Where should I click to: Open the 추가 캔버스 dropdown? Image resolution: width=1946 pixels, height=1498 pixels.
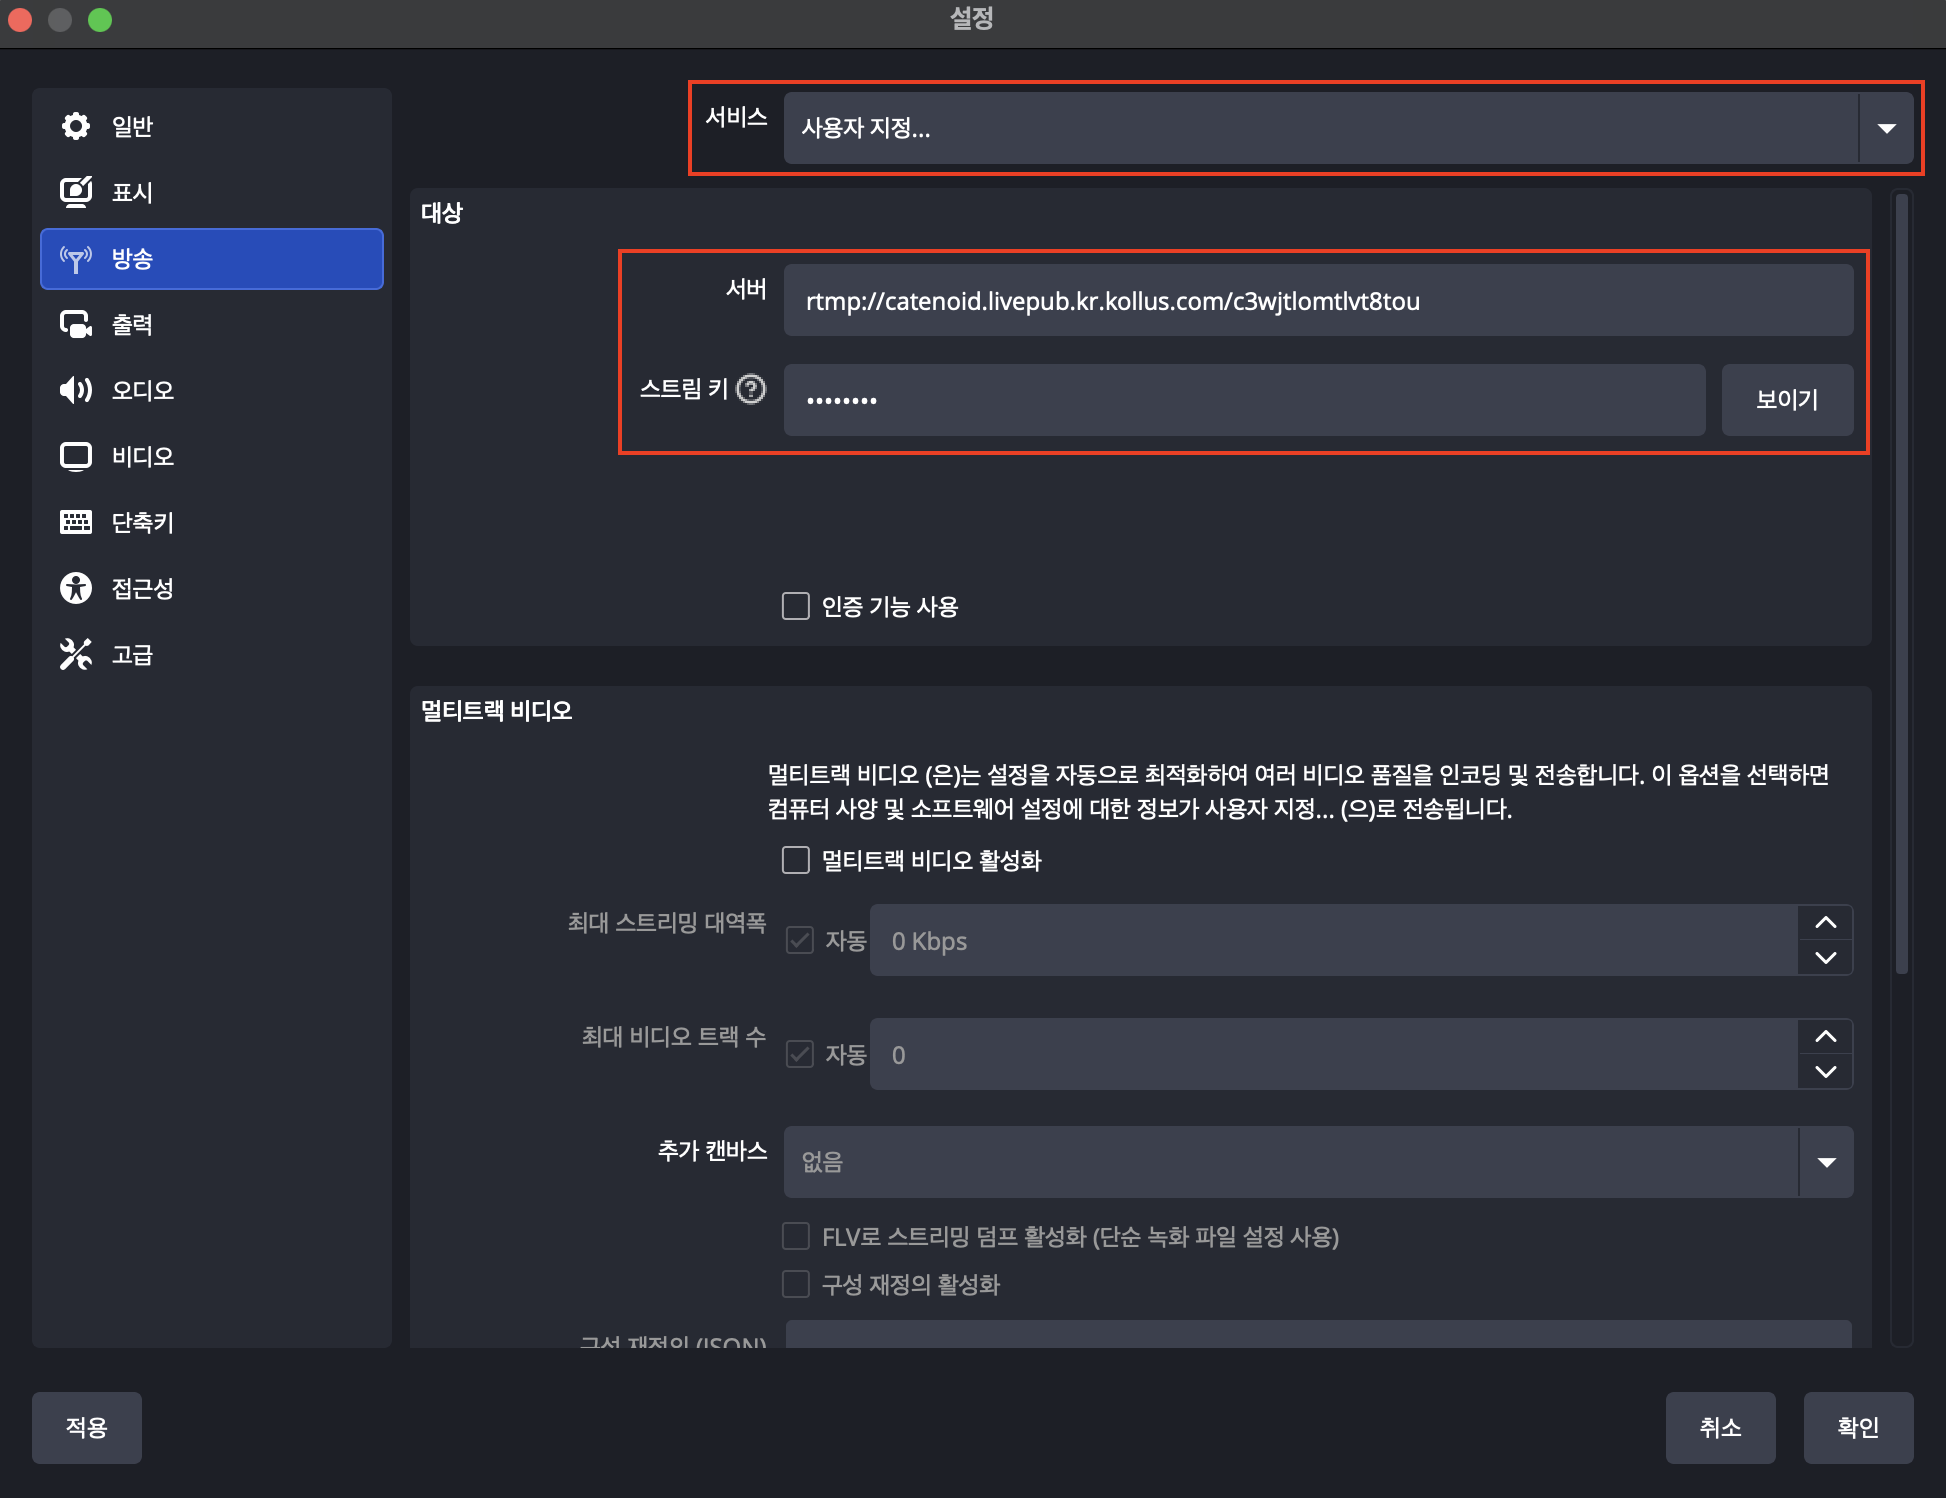point(1827,1162)
